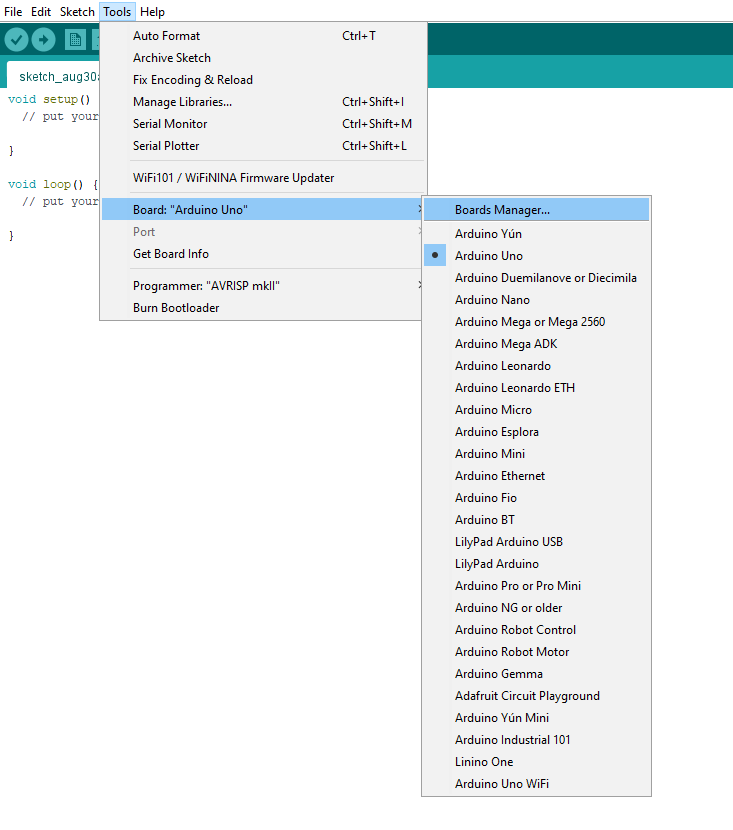Click Get Board Info
The height and width of the screenshot is (830, 733).
[x=263, y=254]
